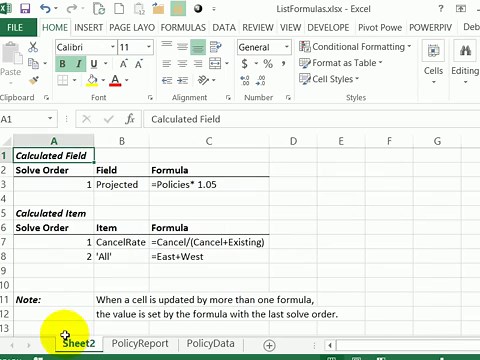The height and width of the screenshot is (360, 480).
Task: Undo the last action
Action: (45, 9)
